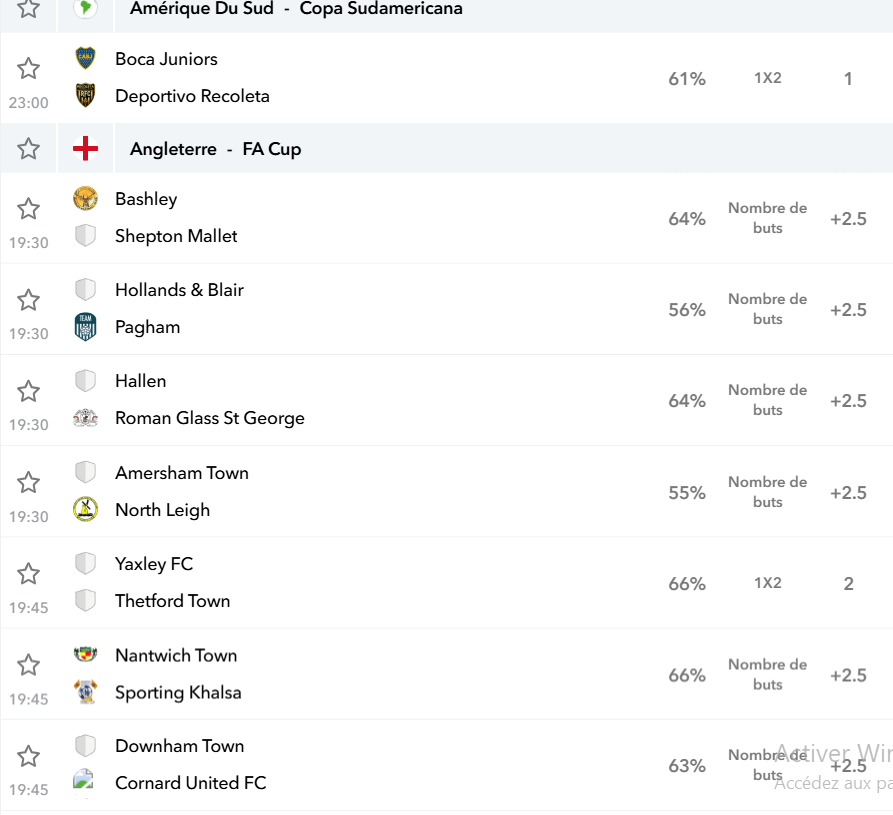Click the Sporting Khalsa team badge
Viewport: 893px width, 815px height.
tap(85, 692)
